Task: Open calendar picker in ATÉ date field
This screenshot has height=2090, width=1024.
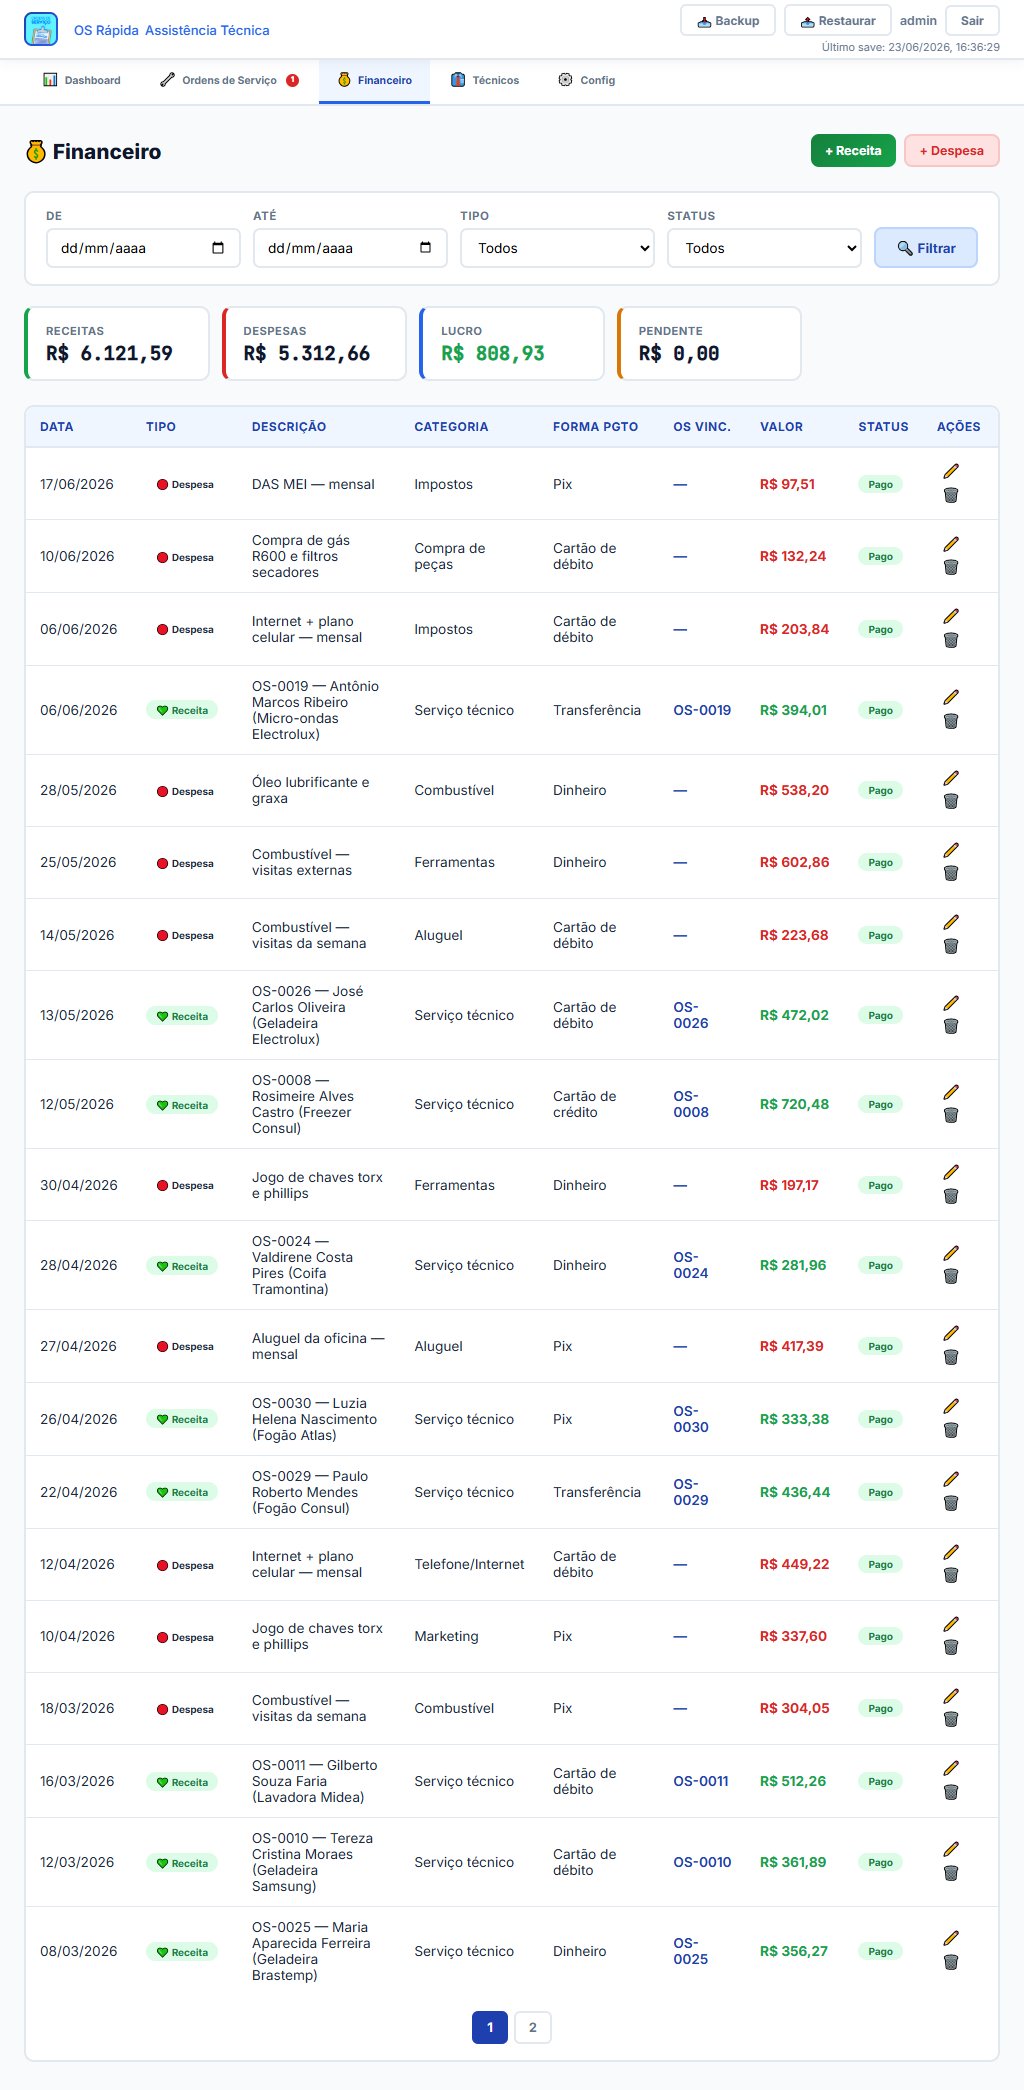Action: 425,248
